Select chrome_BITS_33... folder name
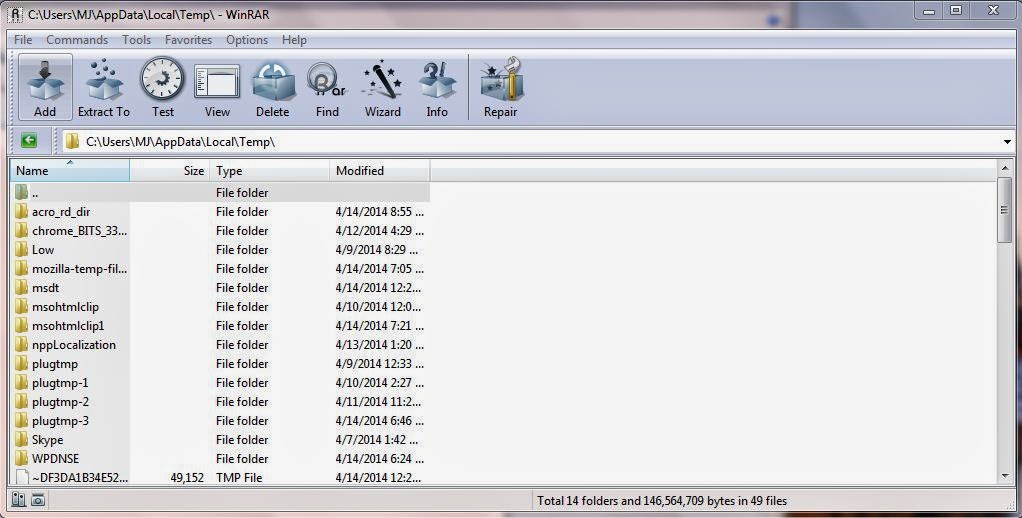 pos(80,231)
